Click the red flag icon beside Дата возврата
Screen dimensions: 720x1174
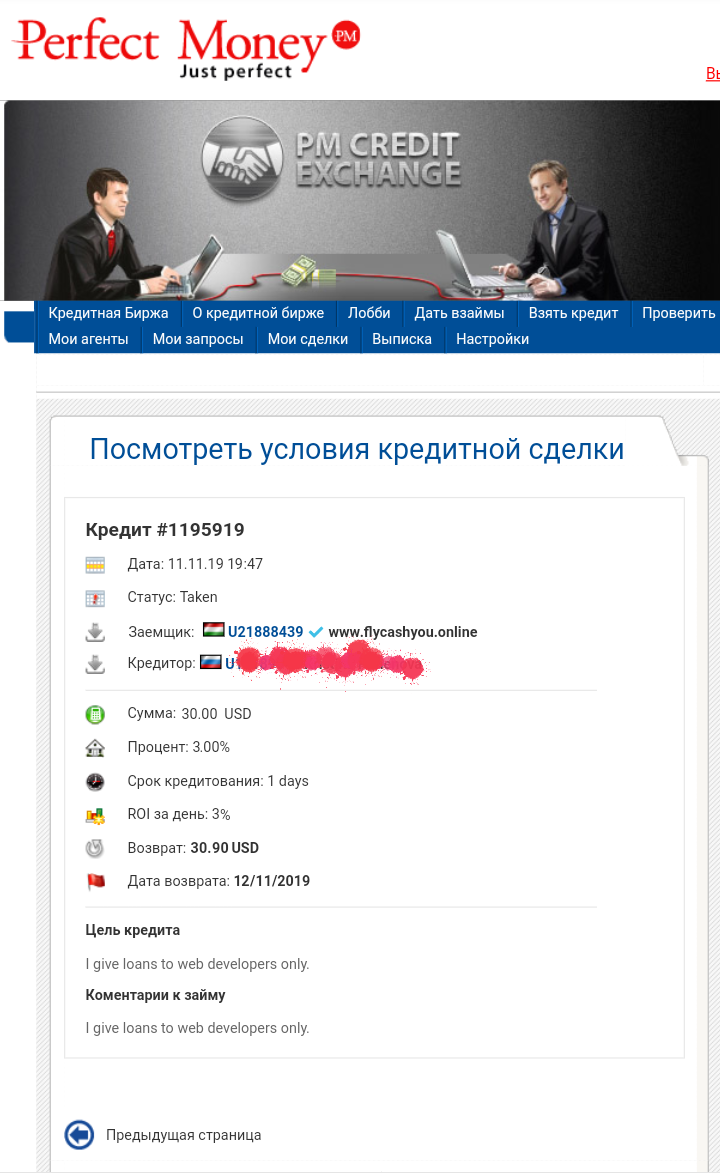coord(96,881)
